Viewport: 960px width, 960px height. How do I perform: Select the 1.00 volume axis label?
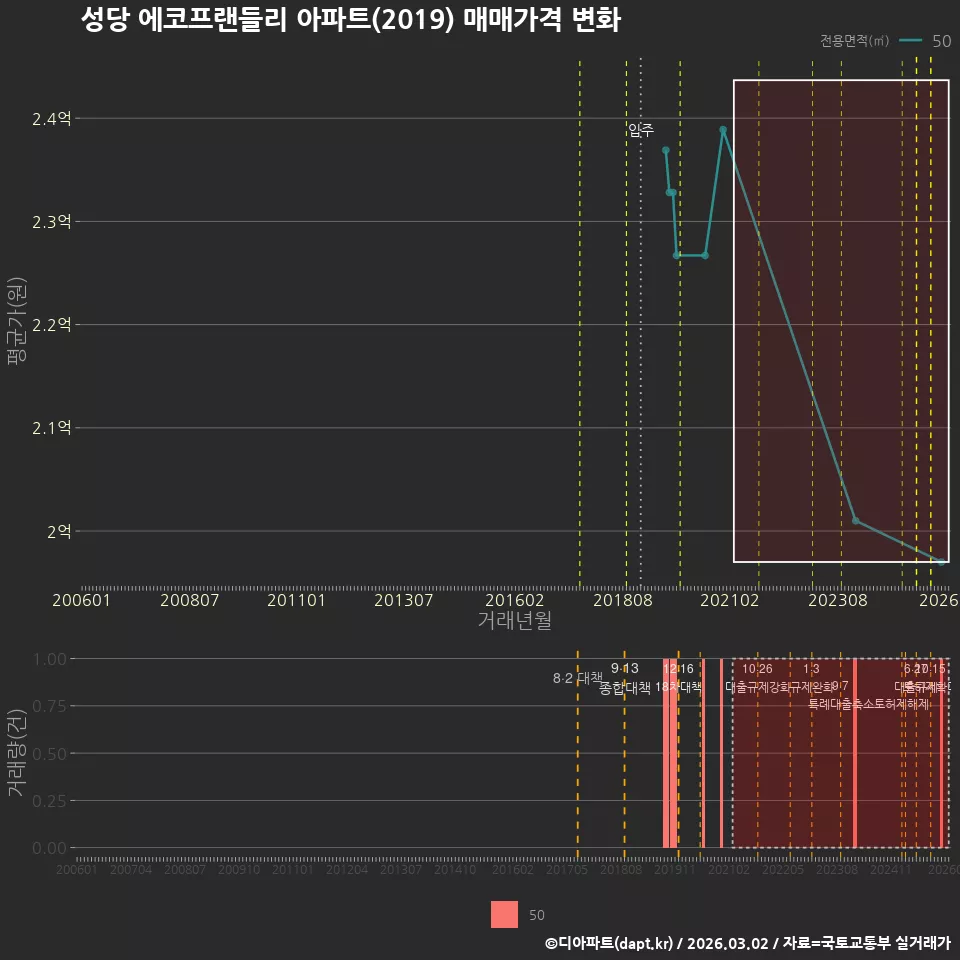tap(50, 659)
